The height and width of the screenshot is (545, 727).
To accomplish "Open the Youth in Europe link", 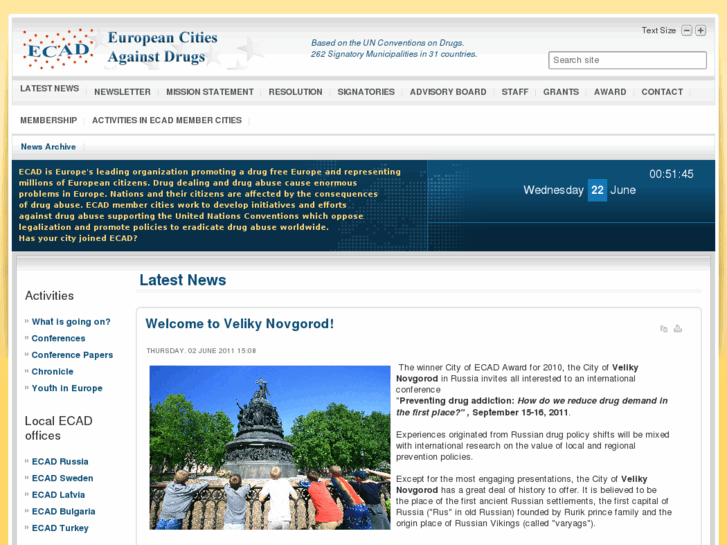I will point(67,388).
